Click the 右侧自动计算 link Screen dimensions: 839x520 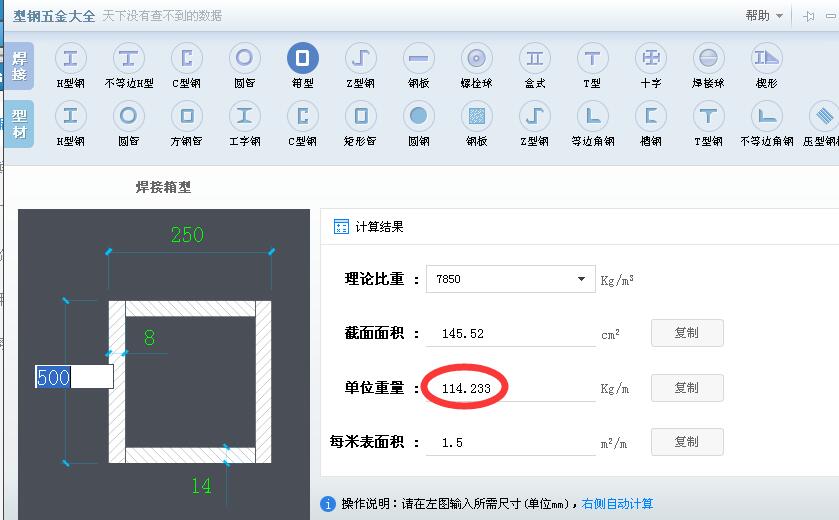(x=617, y=504)
